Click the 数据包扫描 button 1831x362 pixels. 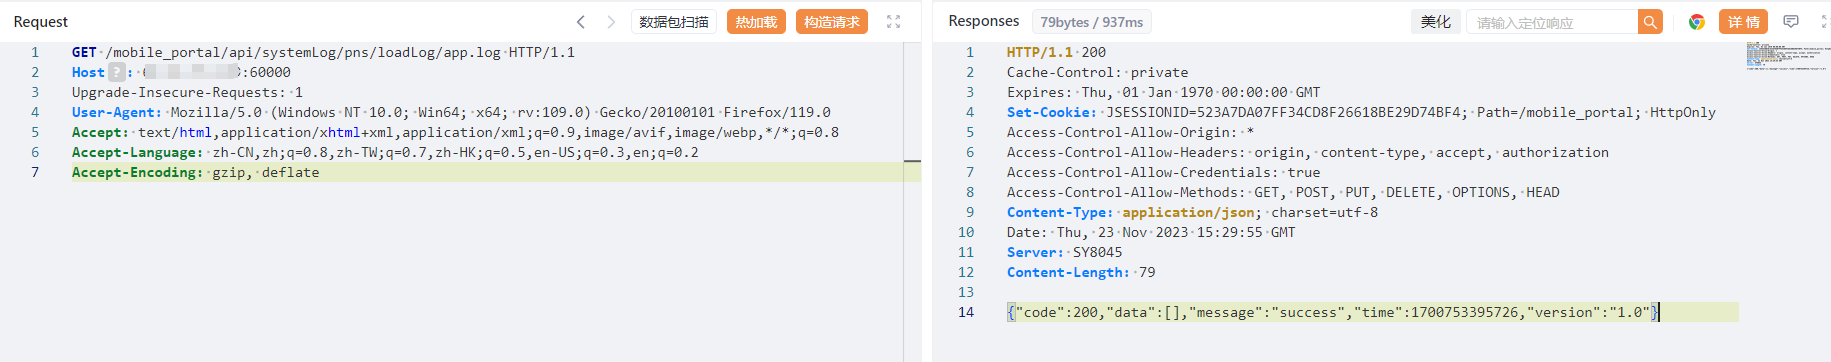point(674,22)
